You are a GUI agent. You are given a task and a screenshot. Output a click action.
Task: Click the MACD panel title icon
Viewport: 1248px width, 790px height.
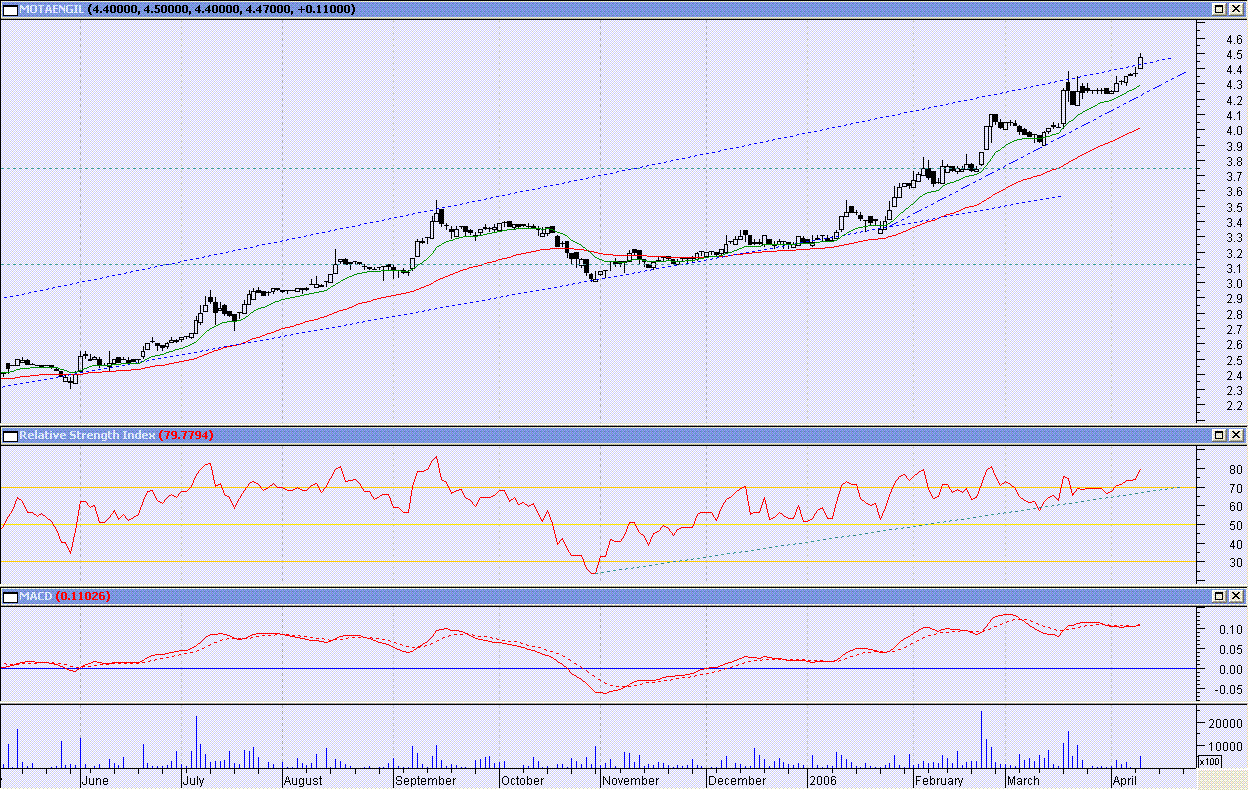pos(10,596)
